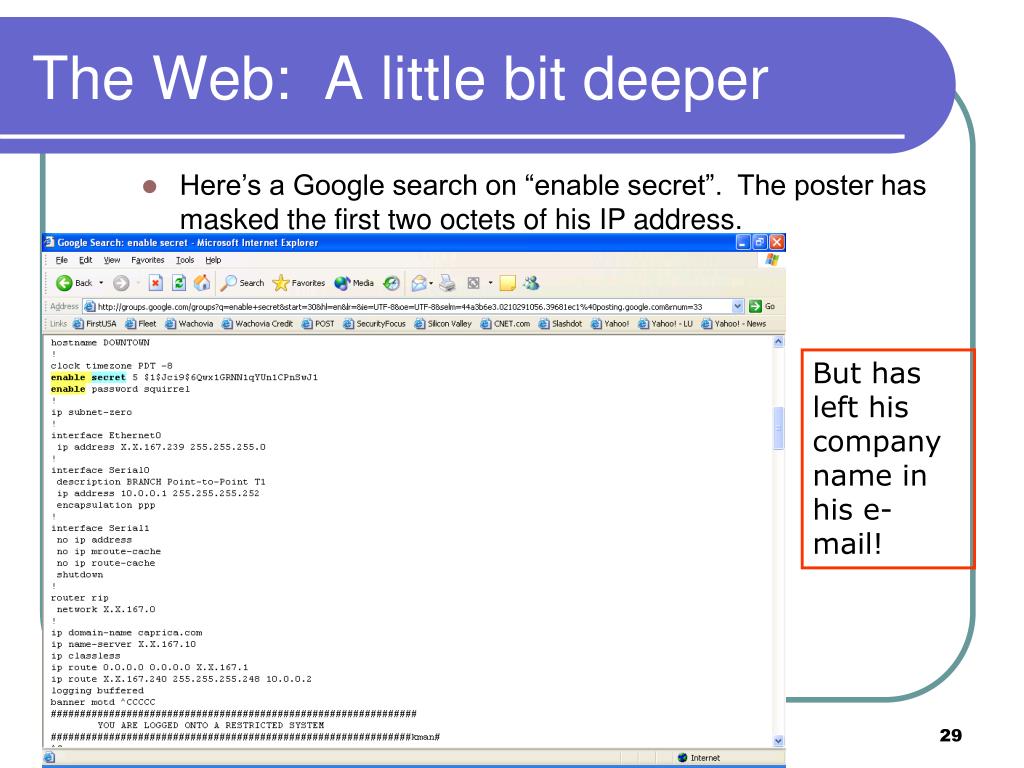Print the page with printer icon
Image resolution: width=1024 pixels, height=768 pixels.
[447, 283]
